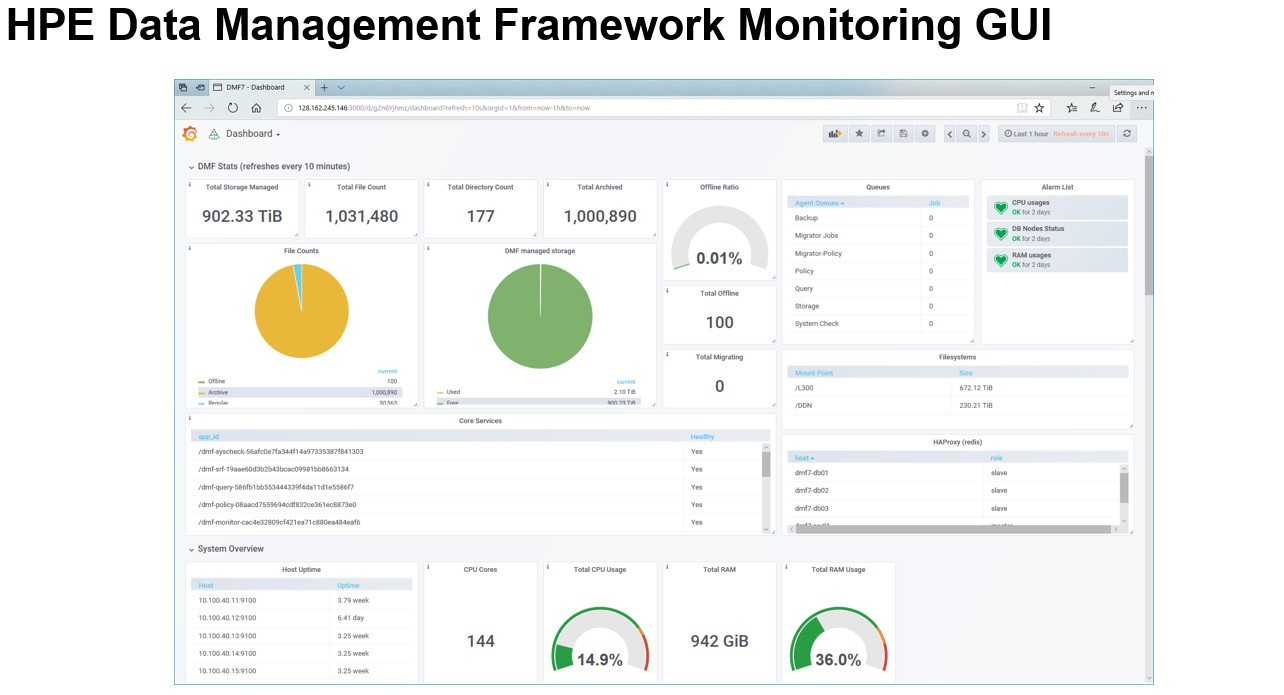Open browser Settings and more menu
Image resolution: width=1284 pixels, height=695 pixels.
coord(1142,108)
